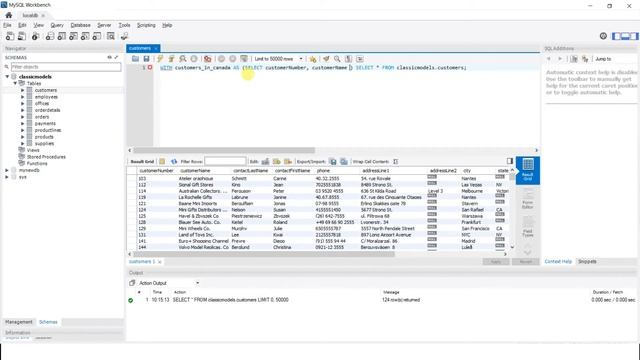
Task: Open the Scripting menu
Action: pos(146,25)
